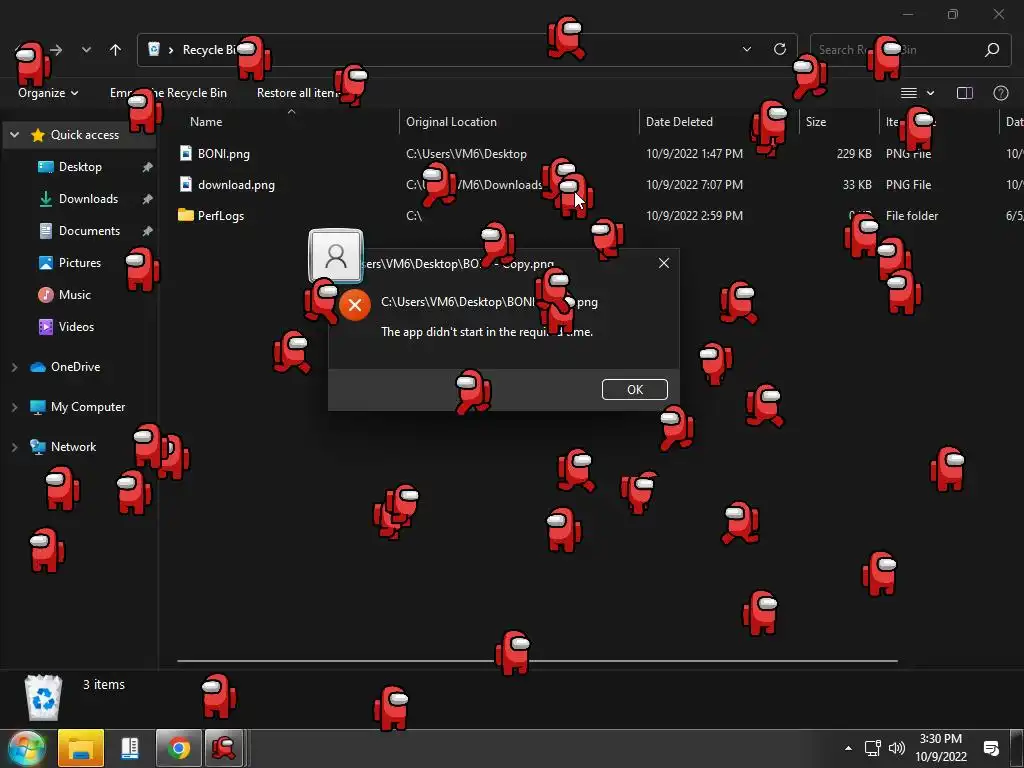Click the taskbar library books icon
This screenshot has width=1024, height=768.
click(x=130, y=748)
